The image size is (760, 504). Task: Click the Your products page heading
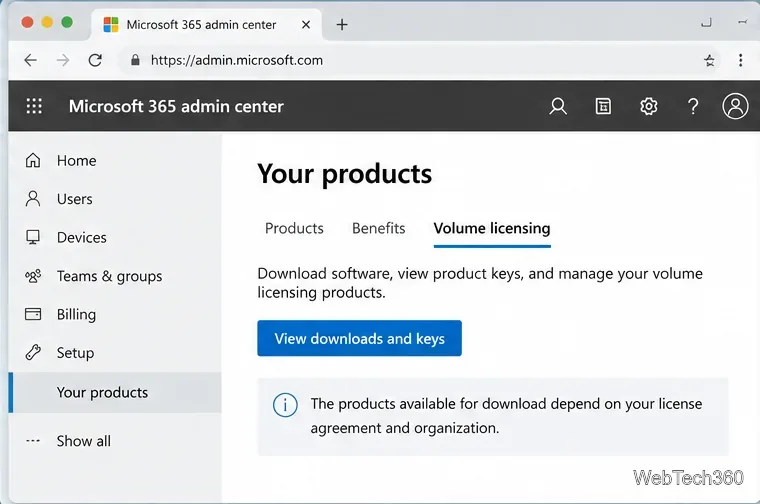(x=345, y=173)
